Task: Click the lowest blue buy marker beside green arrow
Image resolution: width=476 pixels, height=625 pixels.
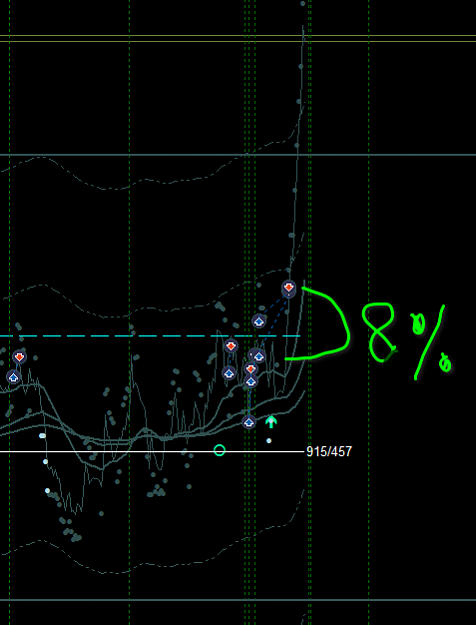Action: [249, 421]
